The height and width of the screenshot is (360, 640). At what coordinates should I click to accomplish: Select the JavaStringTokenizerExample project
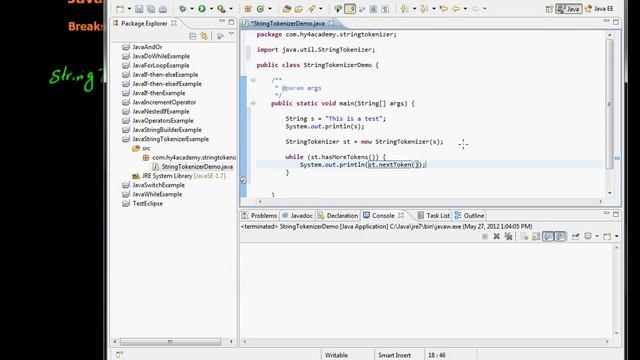pos(165,139)
